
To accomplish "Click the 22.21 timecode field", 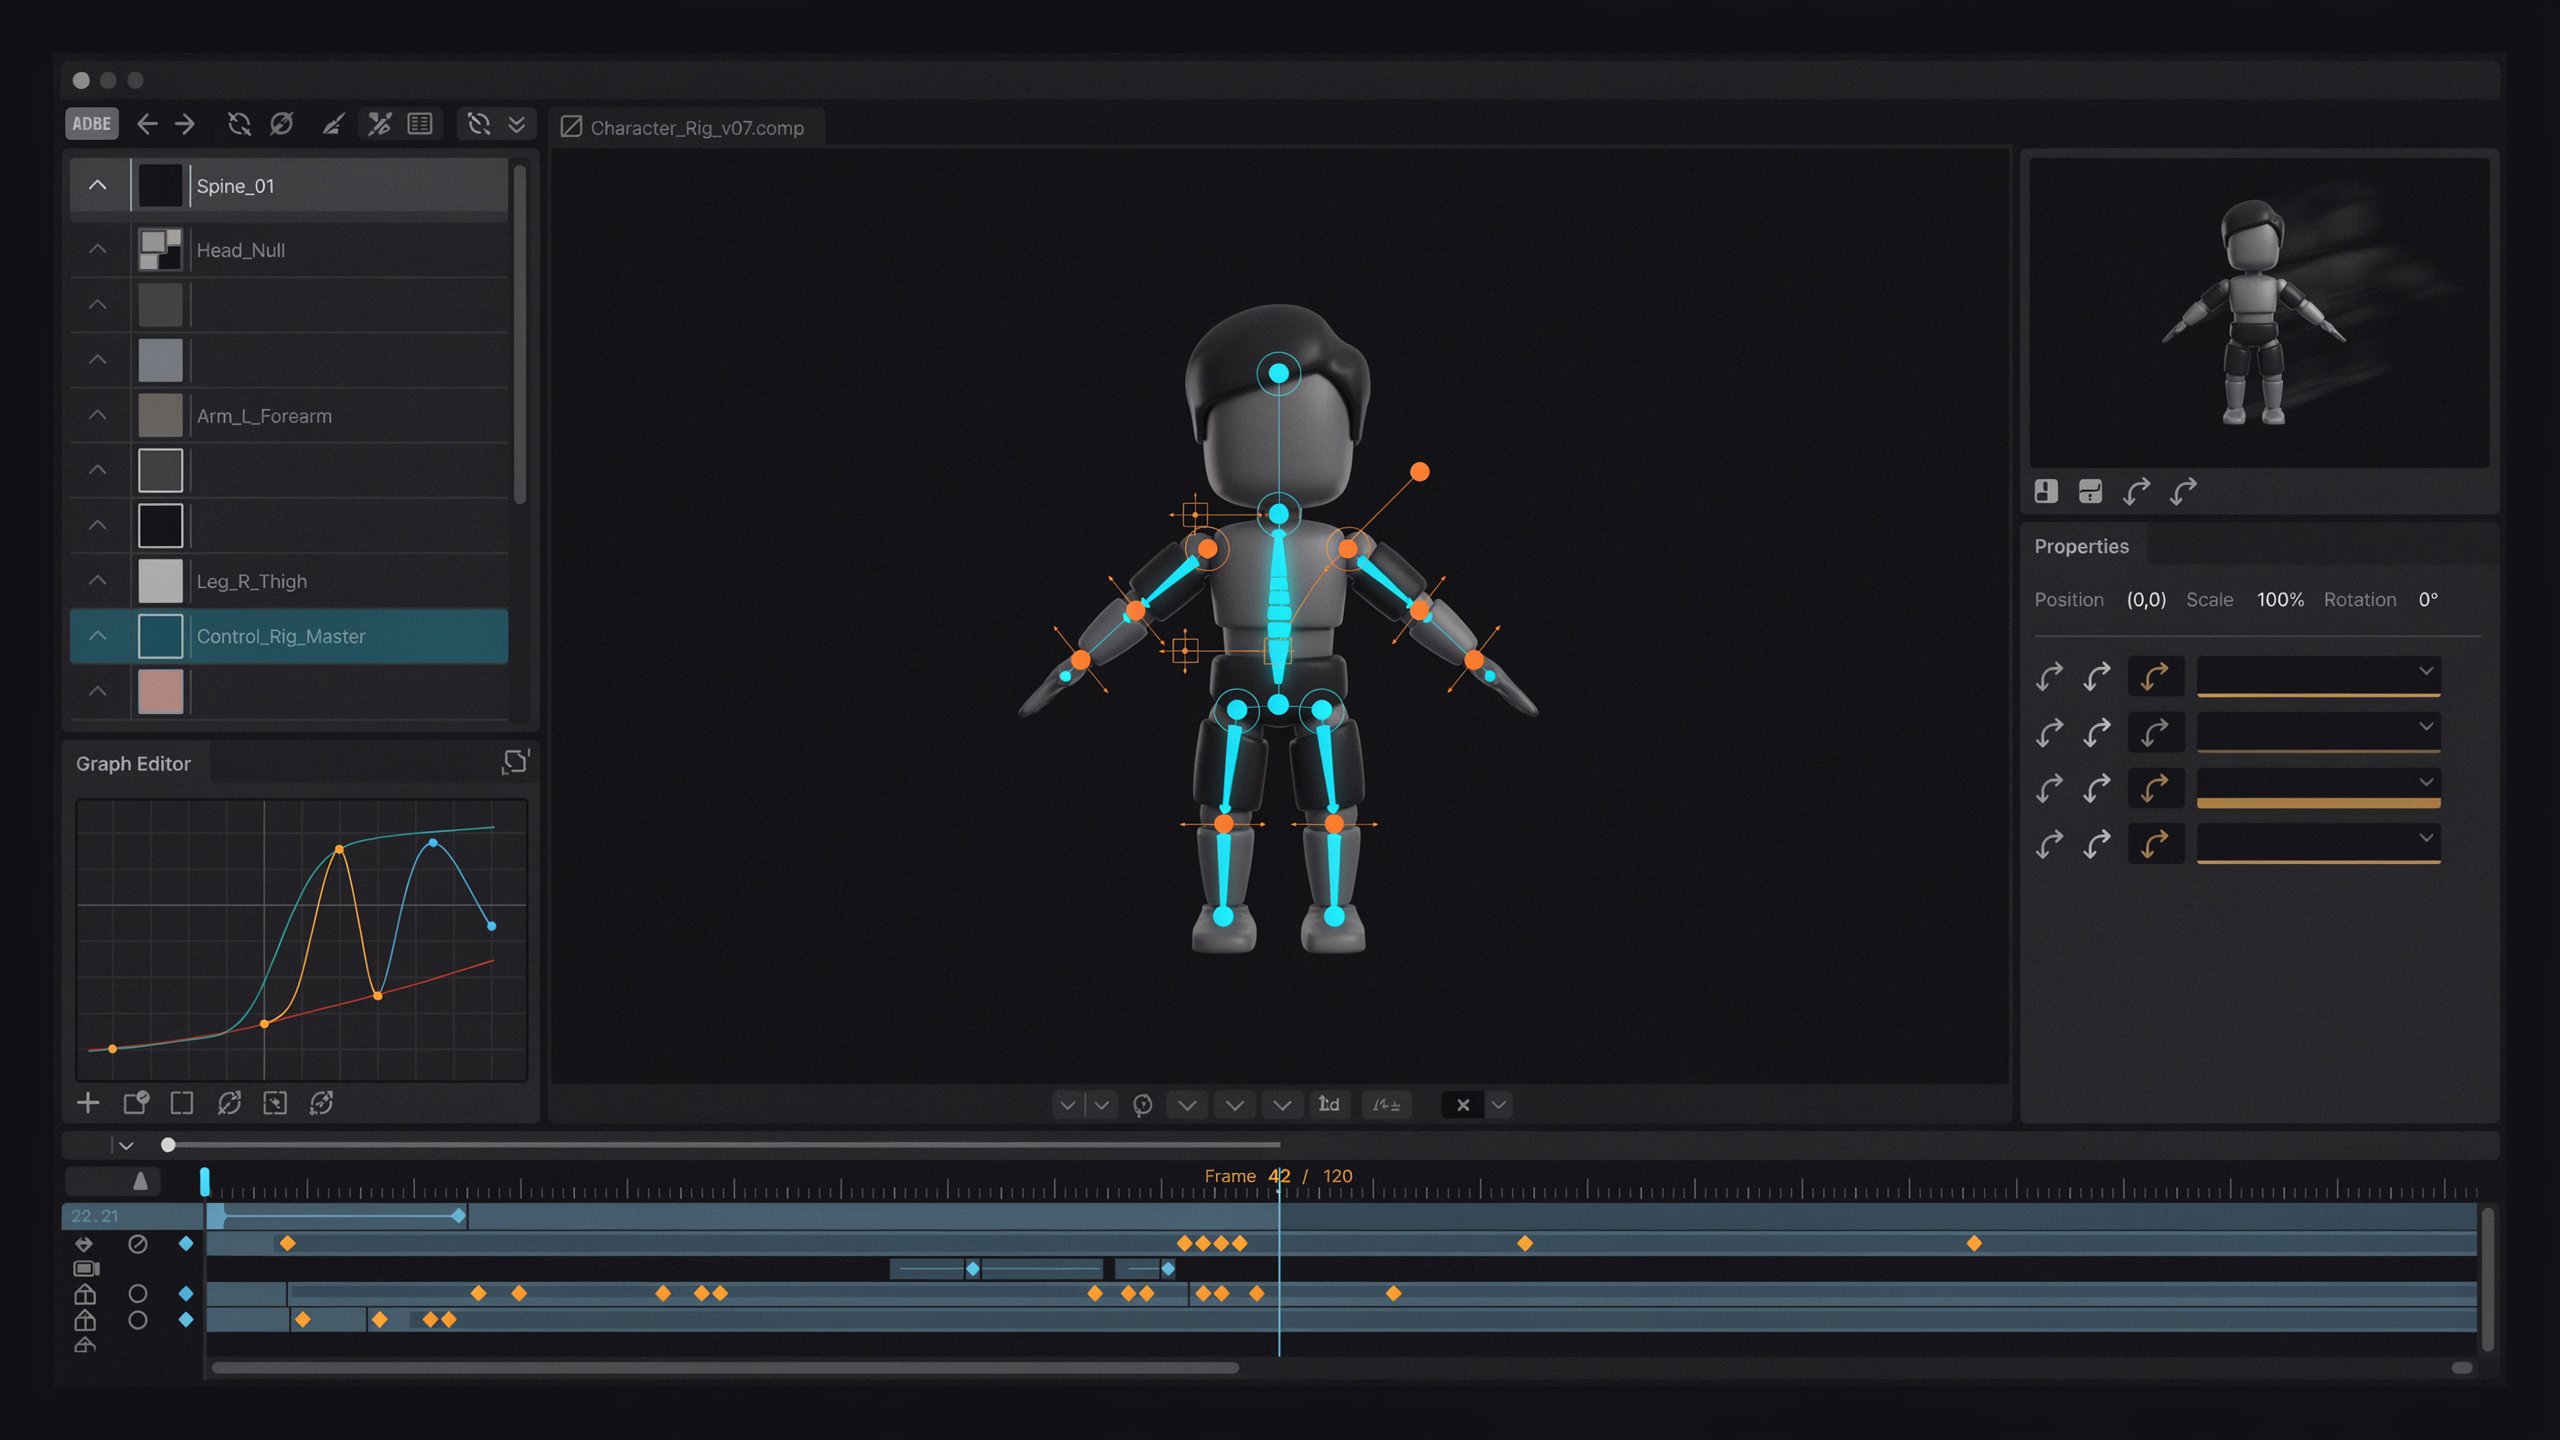I will tap(133, 1216).
